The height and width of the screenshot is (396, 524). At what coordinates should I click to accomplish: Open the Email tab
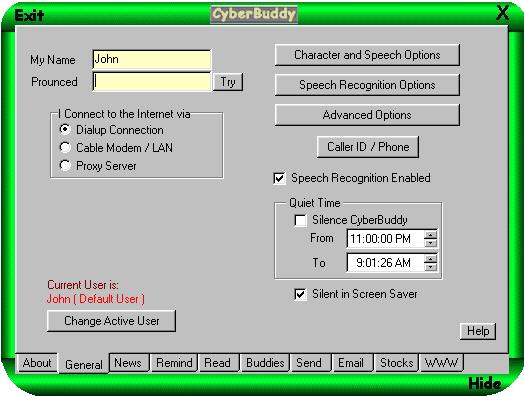351,363
